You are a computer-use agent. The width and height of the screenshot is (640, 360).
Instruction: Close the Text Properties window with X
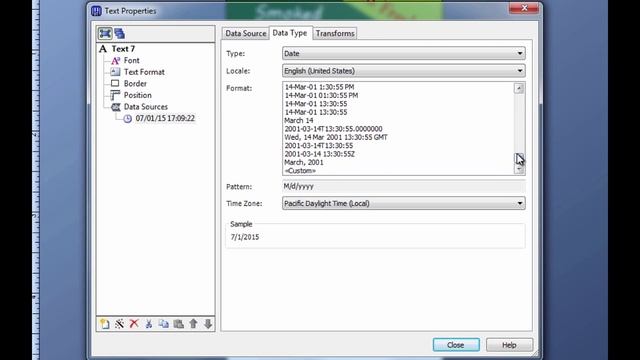(x=524, y=8)
